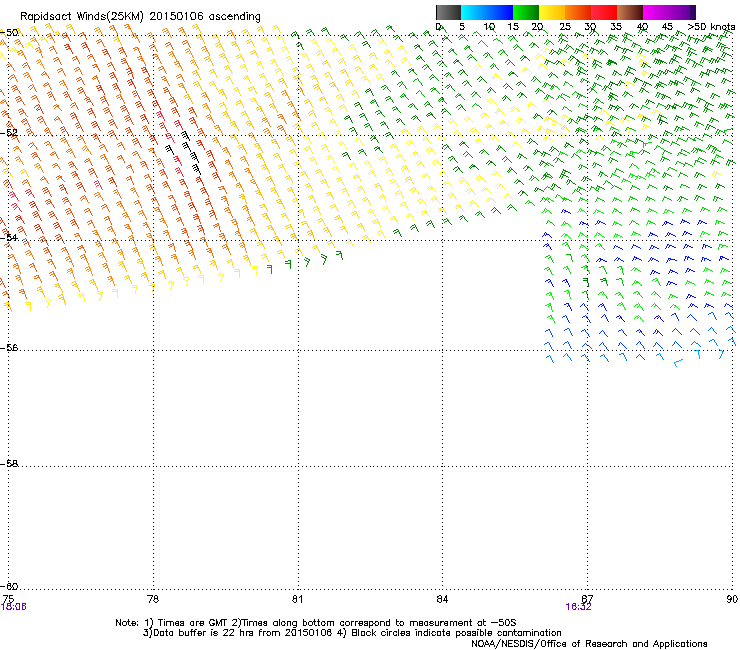The width and height of the screenshot is (740, 650).
Task: Click the '-56' latitude axis label
Action: click(9, 347)
